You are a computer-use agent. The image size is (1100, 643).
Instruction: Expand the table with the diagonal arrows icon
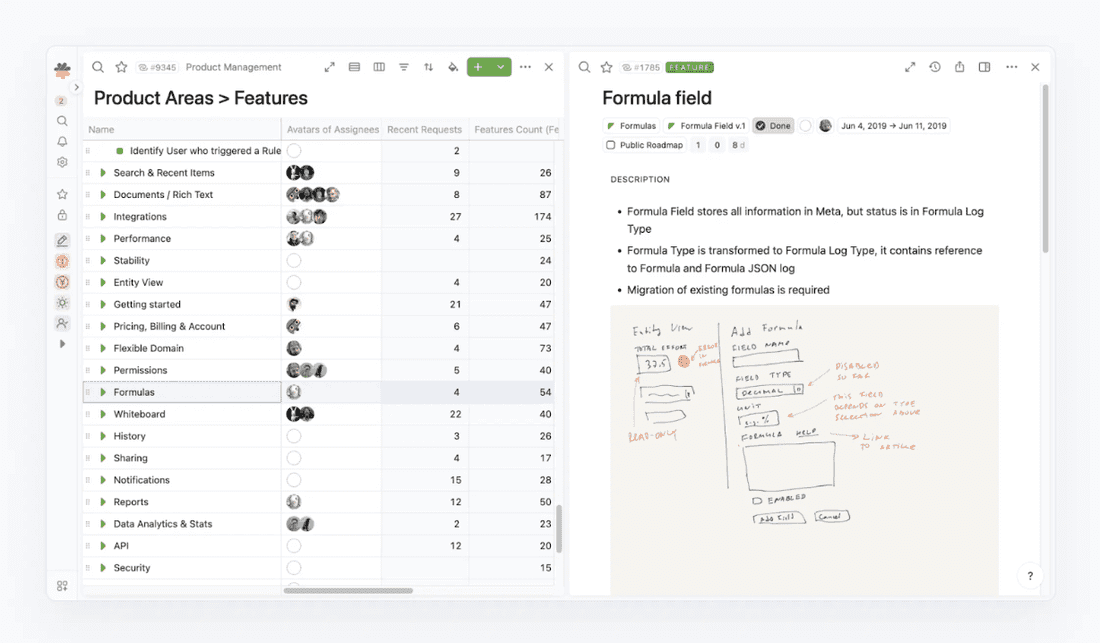click(x=330, y=66)
